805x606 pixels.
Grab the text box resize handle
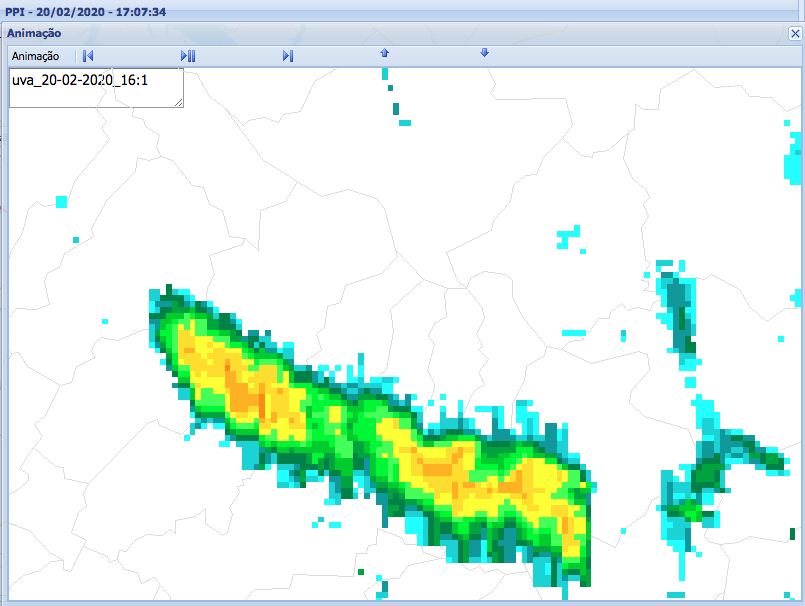point(179,102)
